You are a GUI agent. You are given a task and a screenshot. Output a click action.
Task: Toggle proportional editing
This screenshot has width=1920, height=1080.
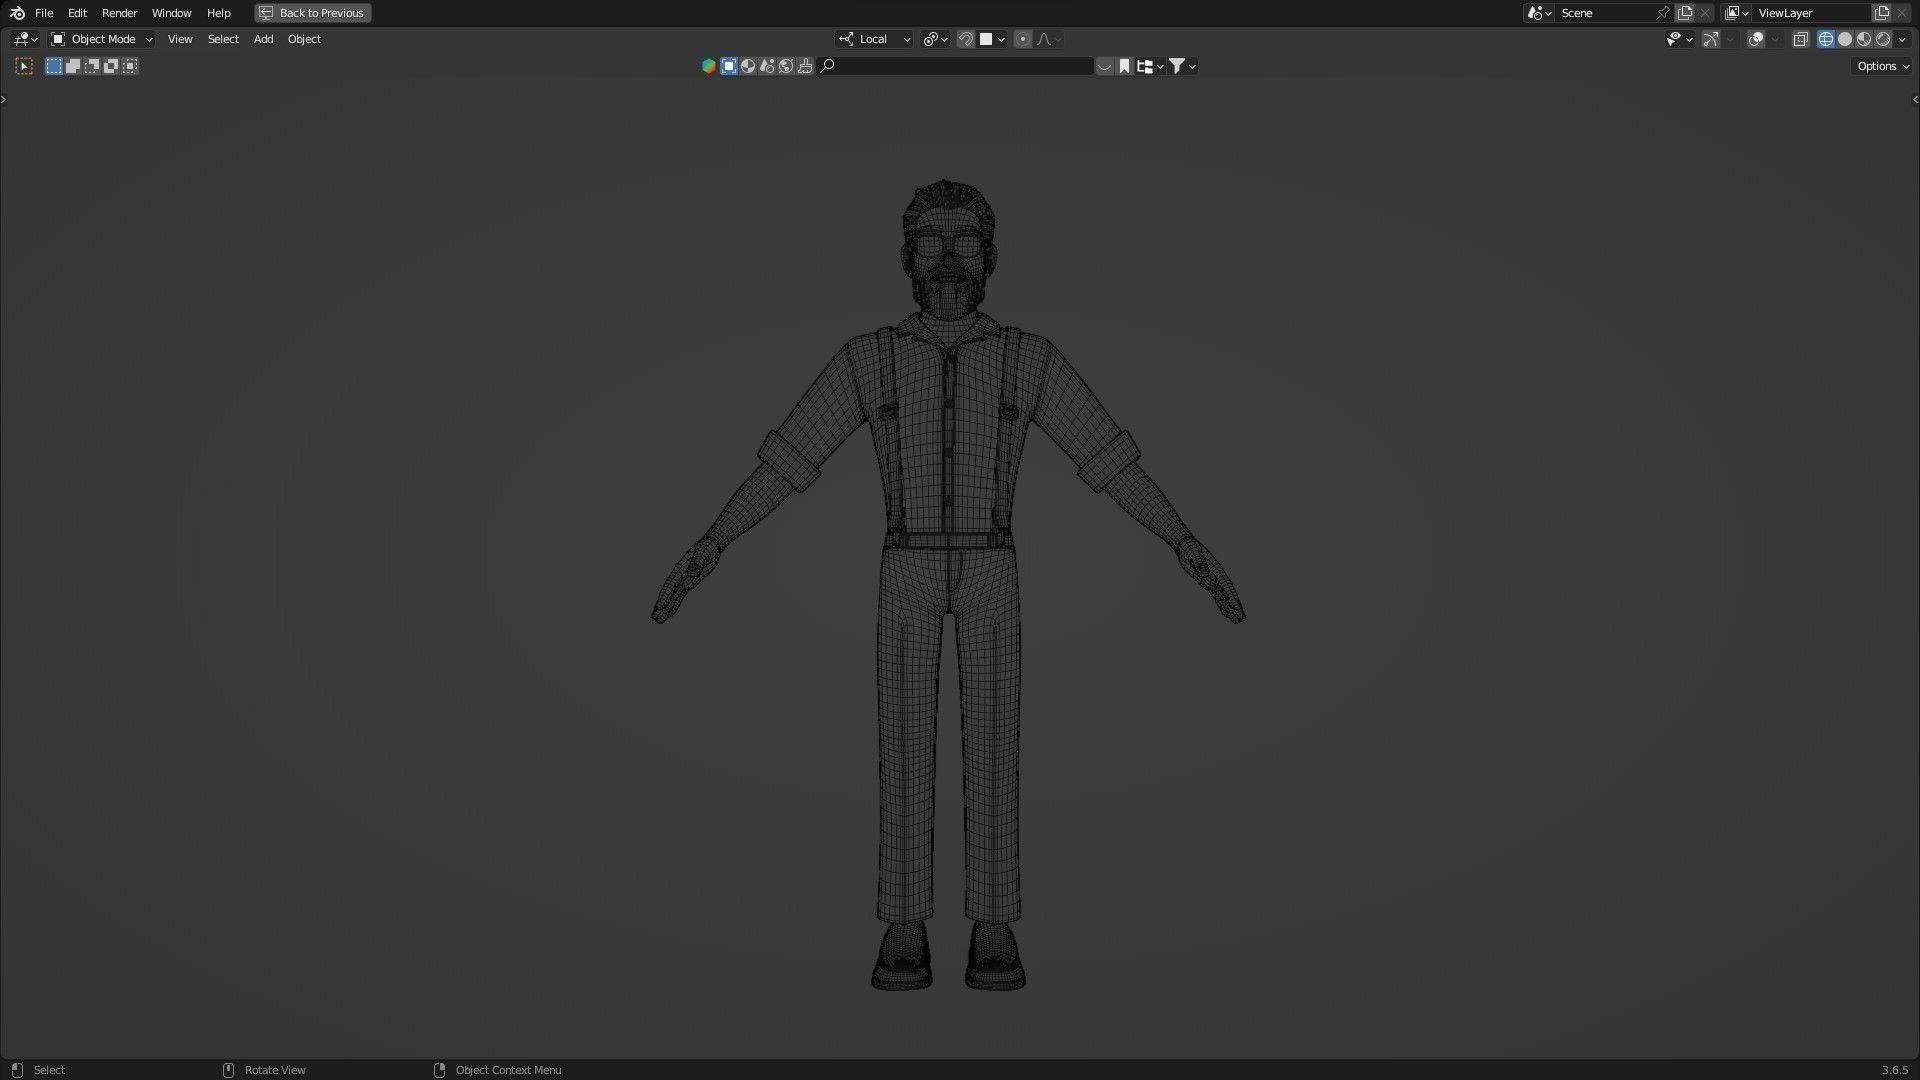(x=1022, y=39)
